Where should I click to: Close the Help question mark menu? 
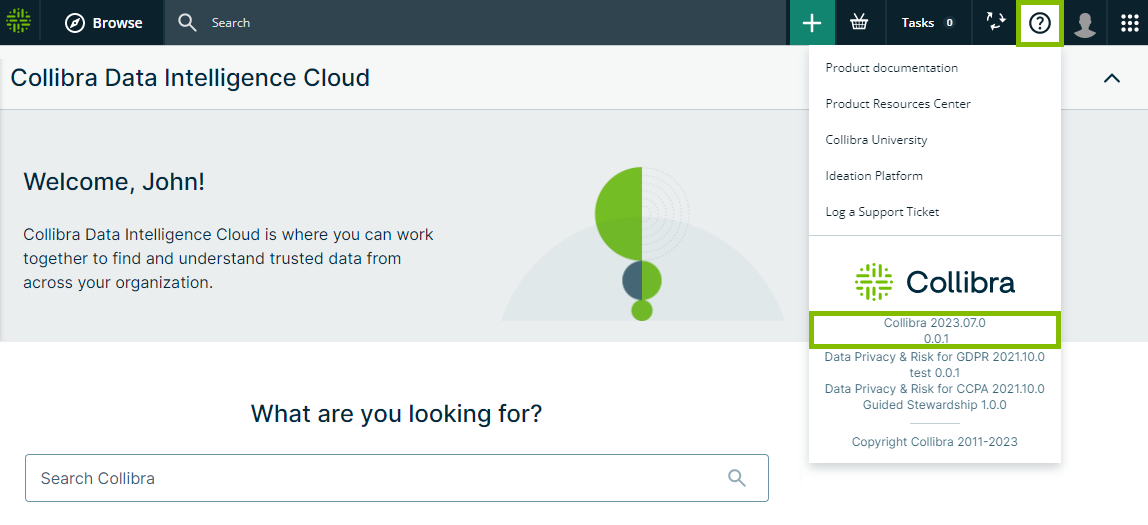coord(1040,23)
